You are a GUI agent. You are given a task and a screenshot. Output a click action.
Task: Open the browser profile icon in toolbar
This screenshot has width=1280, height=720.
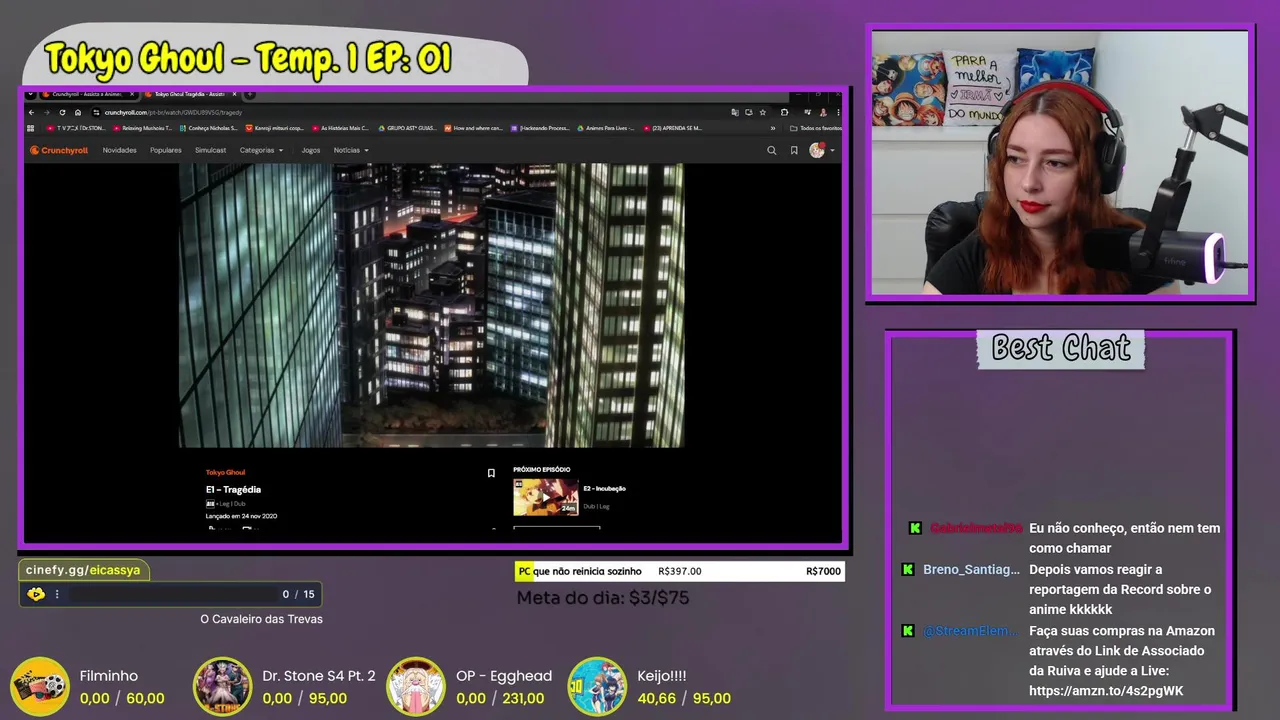click(x=823, y=112)
